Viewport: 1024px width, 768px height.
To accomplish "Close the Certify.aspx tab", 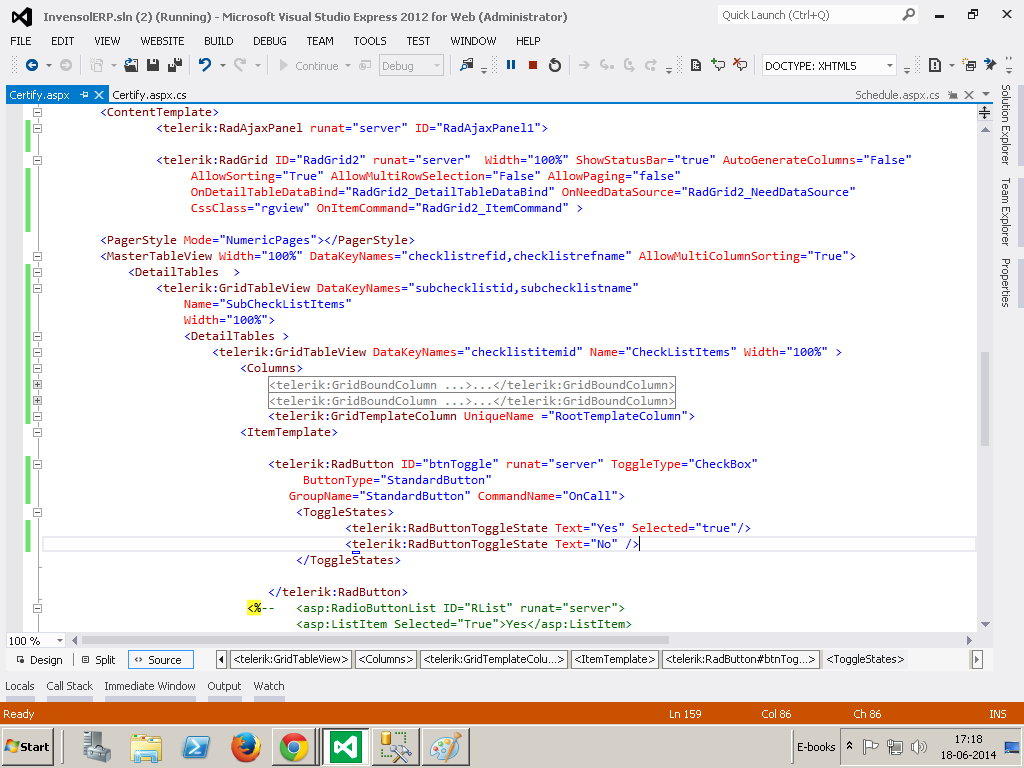I will point(99,95).
